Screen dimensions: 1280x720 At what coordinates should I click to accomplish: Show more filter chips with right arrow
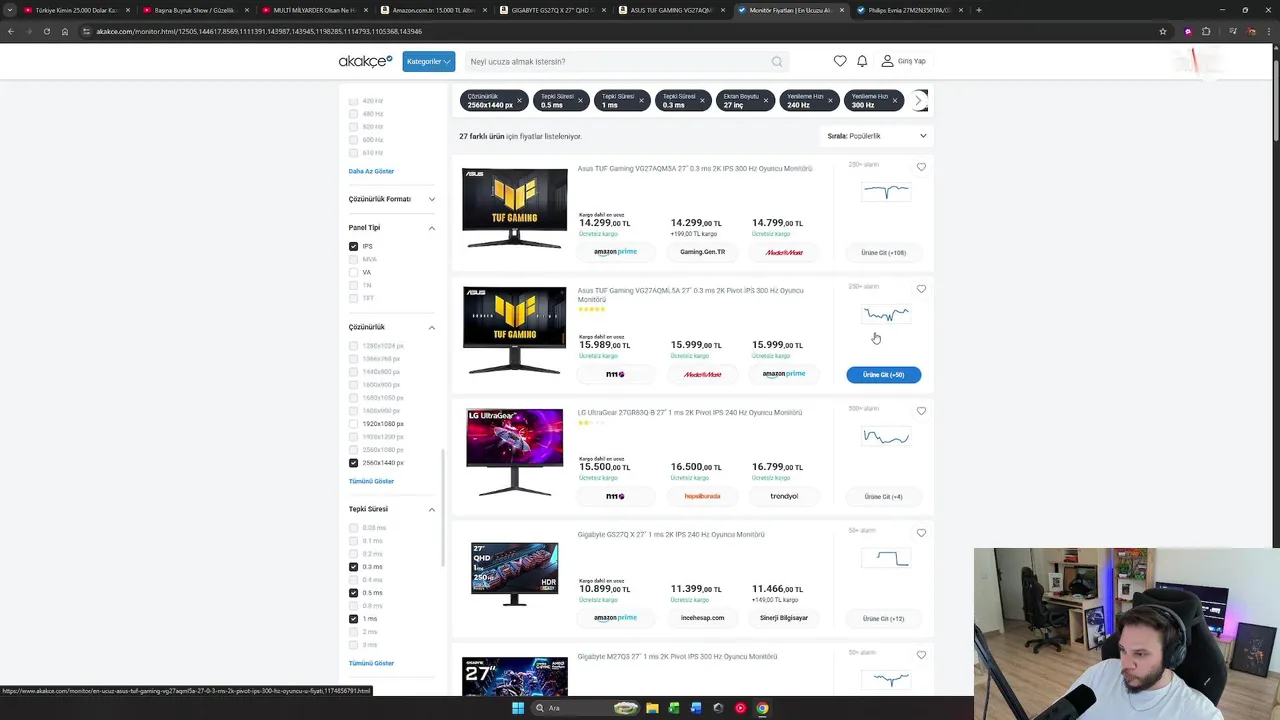[x=920, y=100]
